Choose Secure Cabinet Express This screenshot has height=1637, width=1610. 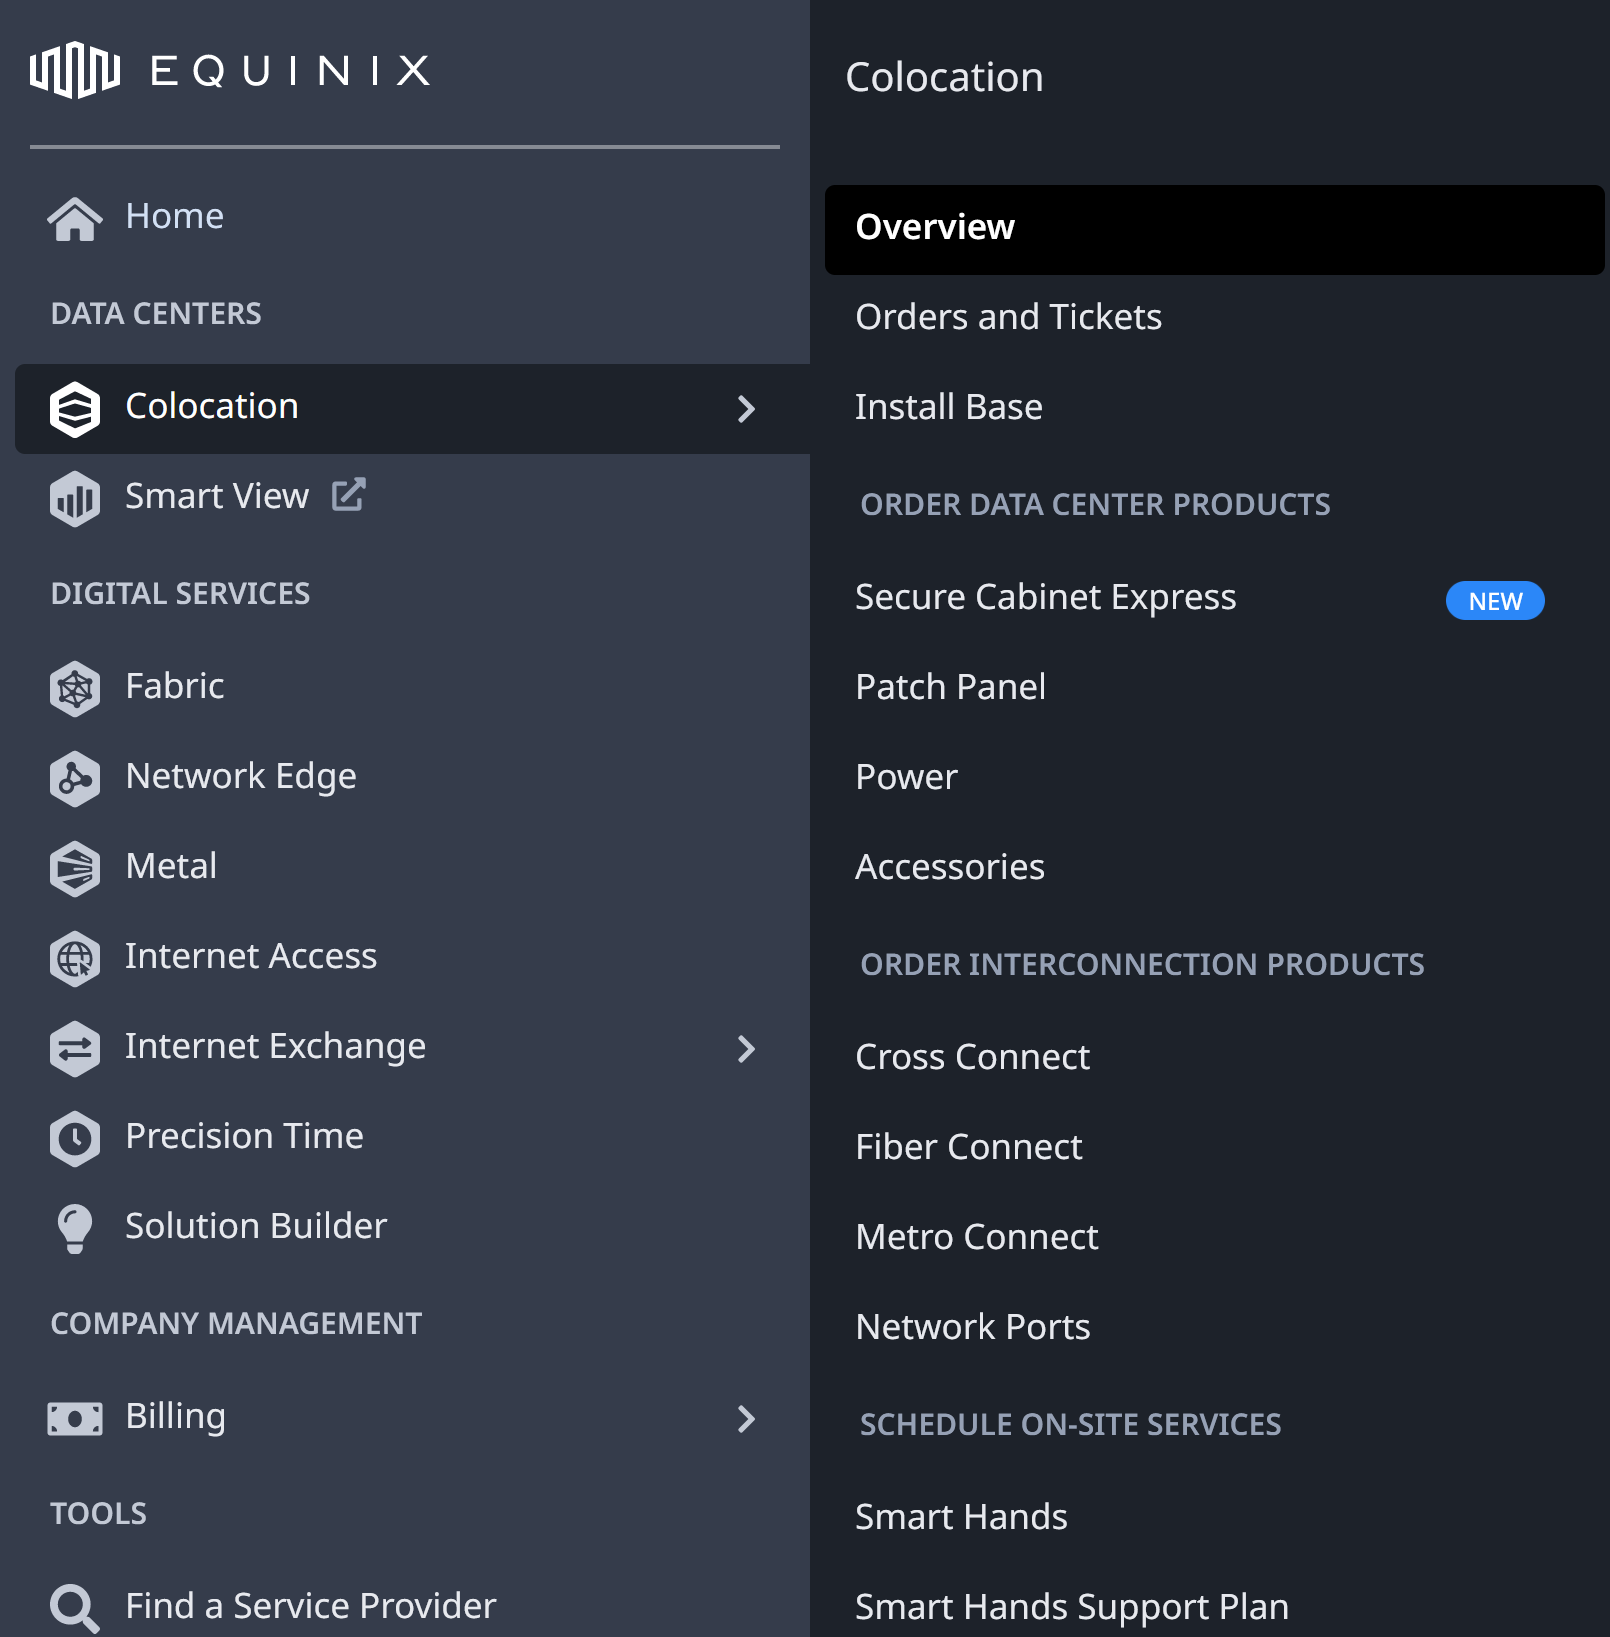[1046, 597]
